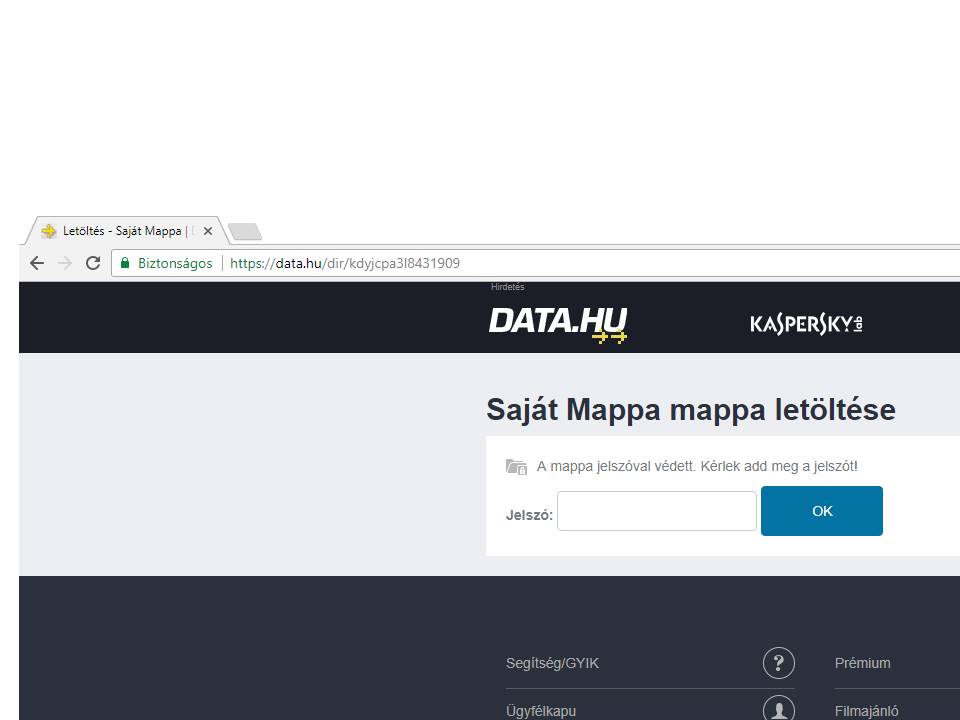Open a new browser tab
This screenshot has width=960, height=720.
coord(245,232)
